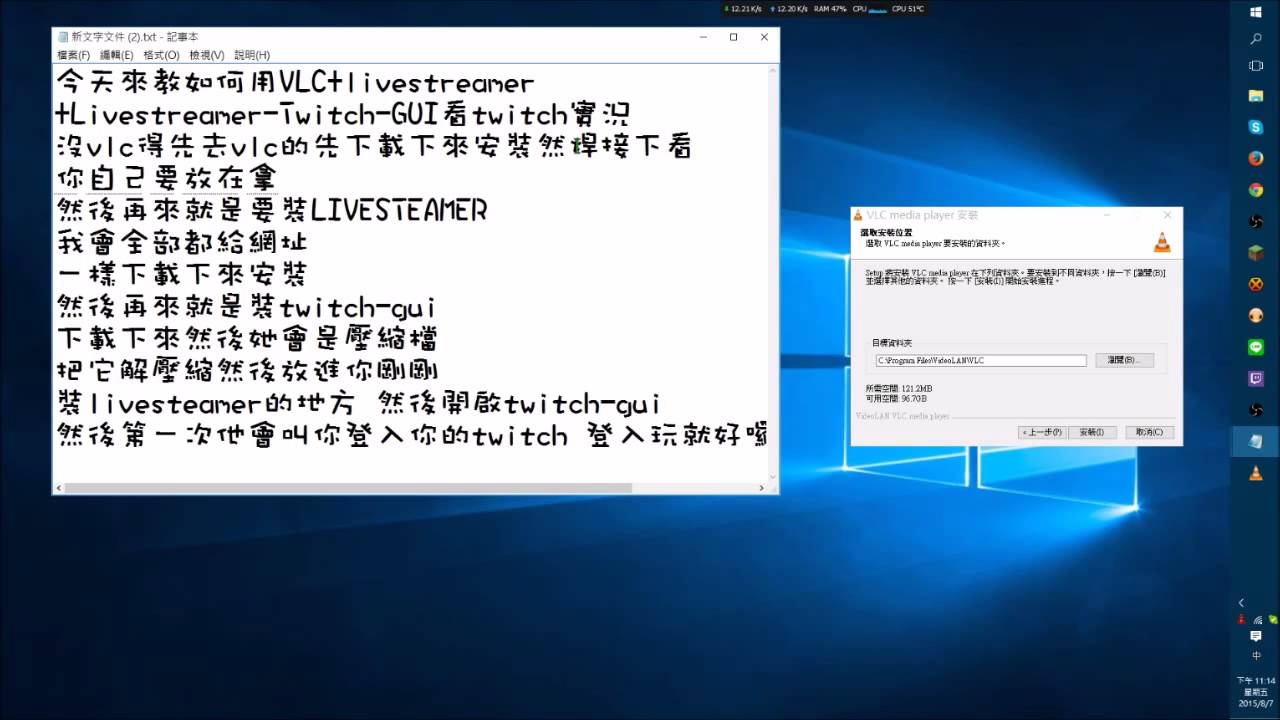Click the CPU 51°C temperature readout

(x=907, y=8)
